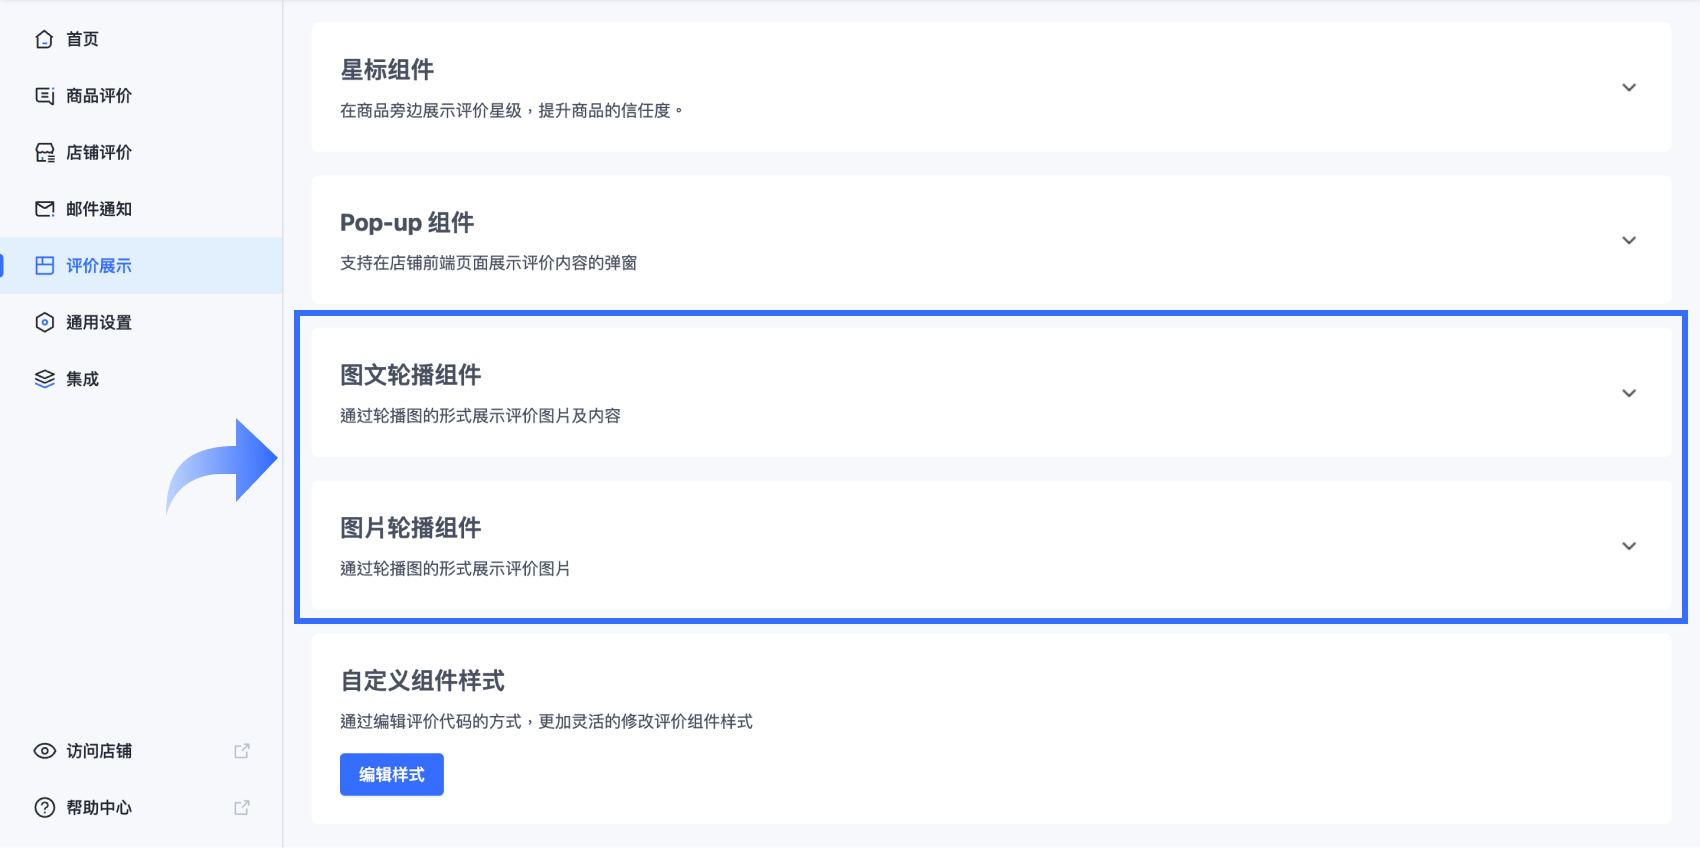Click the 帮助中心 question mark icon
The image size is (1700, 848).
pos(44,808)
